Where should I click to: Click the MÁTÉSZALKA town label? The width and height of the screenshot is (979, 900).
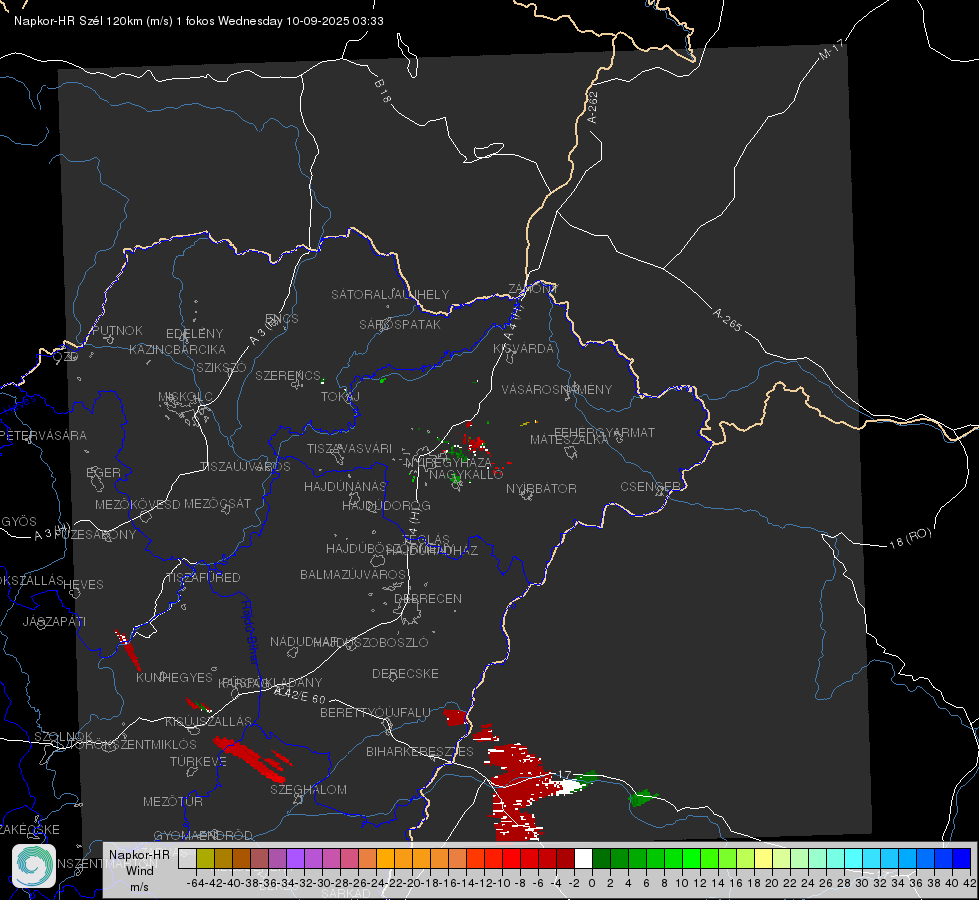click(x=569, y=440)
